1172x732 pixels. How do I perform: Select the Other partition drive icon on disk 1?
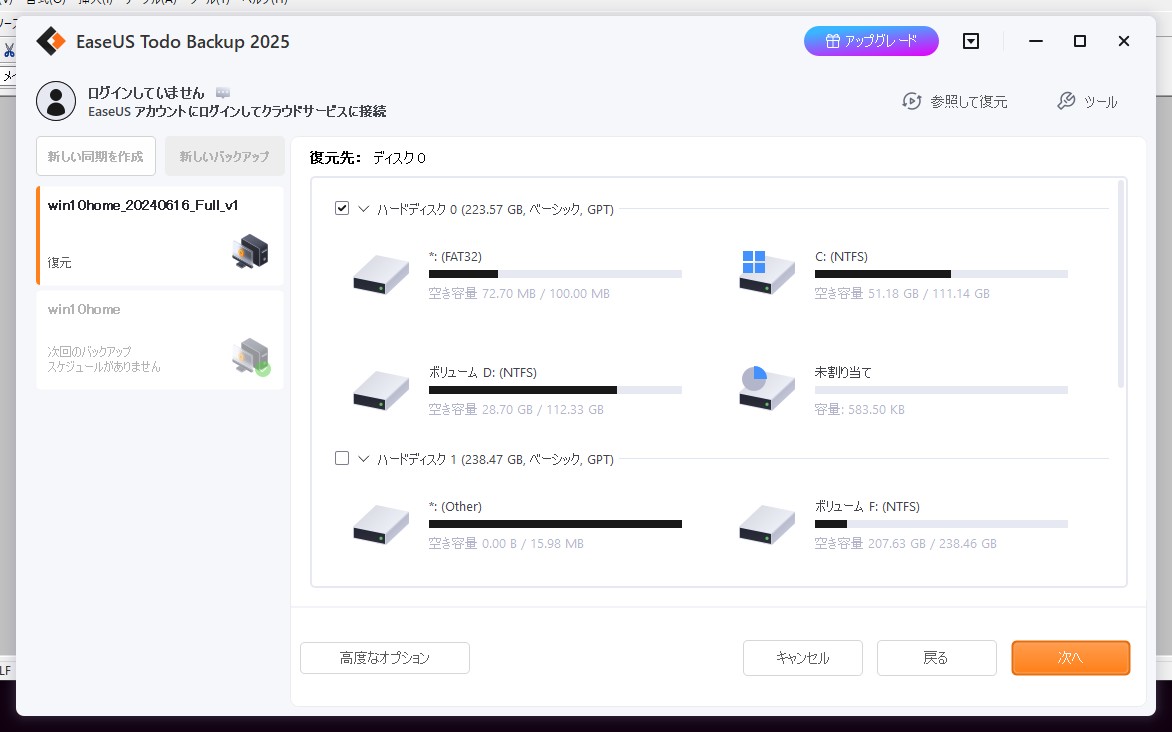[x=381, y=524]
